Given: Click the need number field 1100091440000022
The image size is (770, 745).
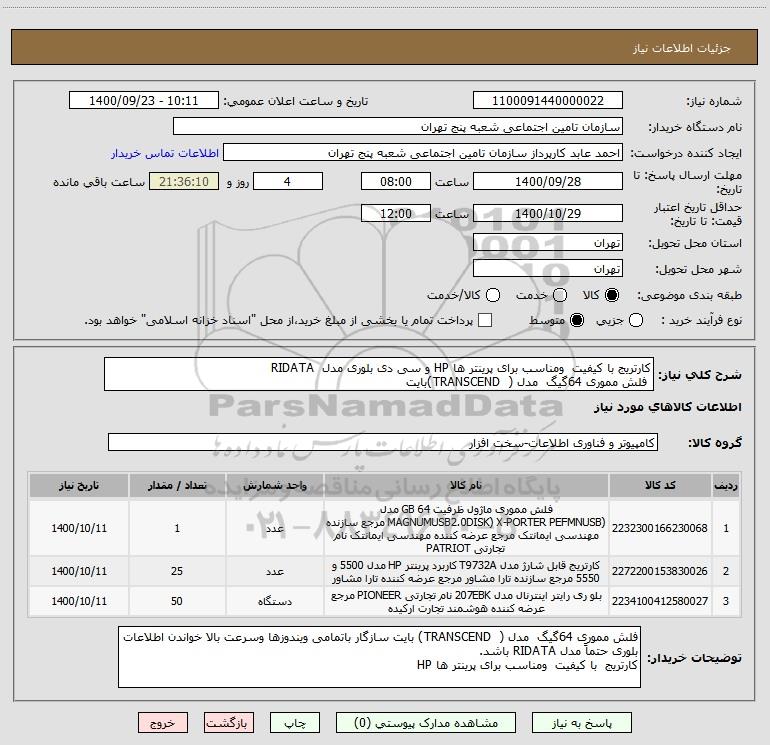Looking at the screenshot, I should 548,101.
